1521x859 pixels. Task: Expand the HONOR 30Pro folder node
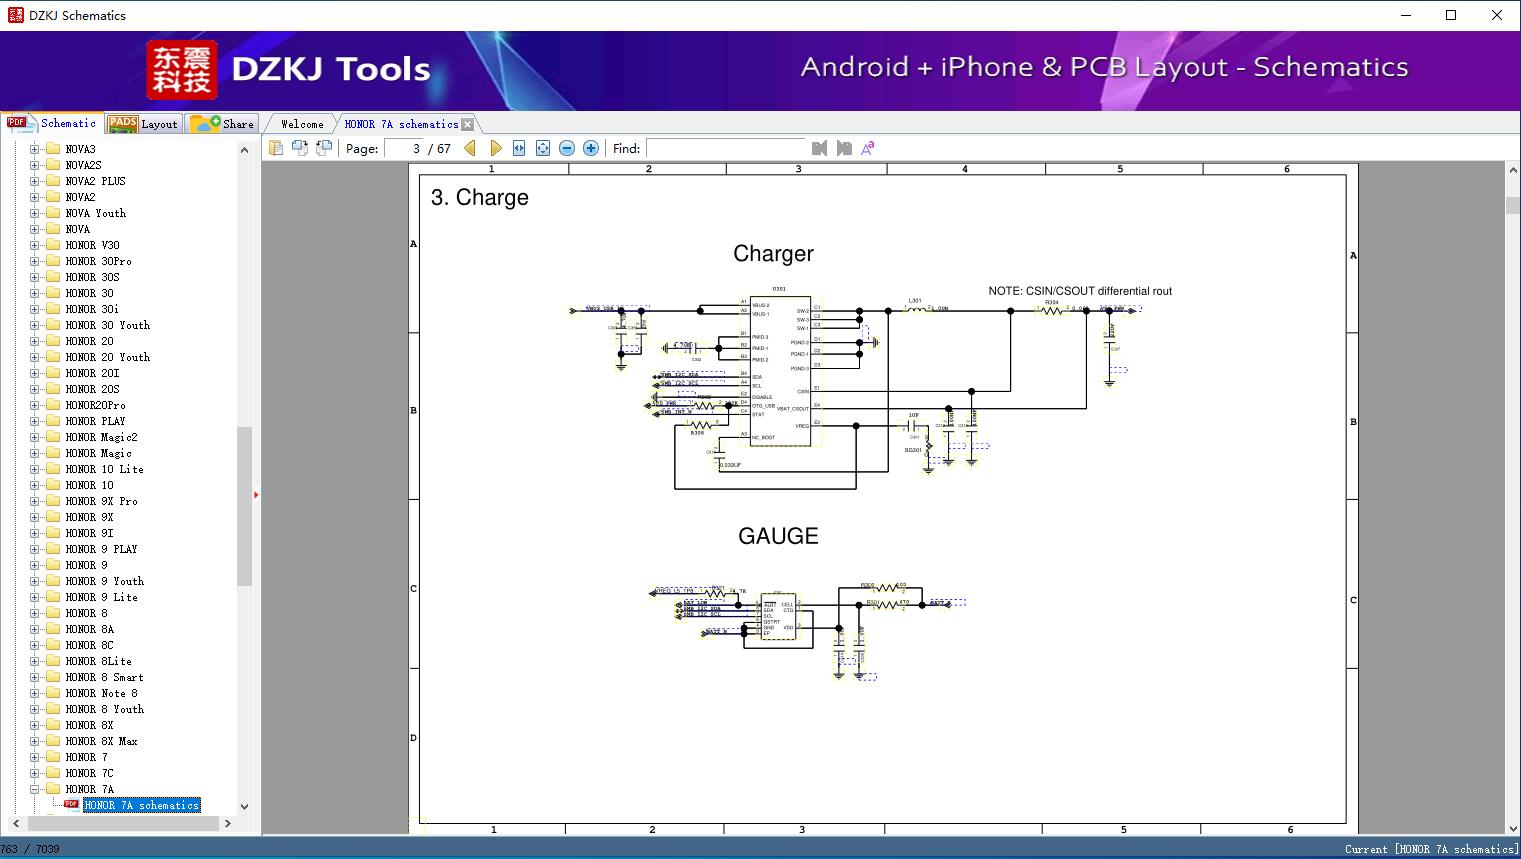(x=35, y=261)
